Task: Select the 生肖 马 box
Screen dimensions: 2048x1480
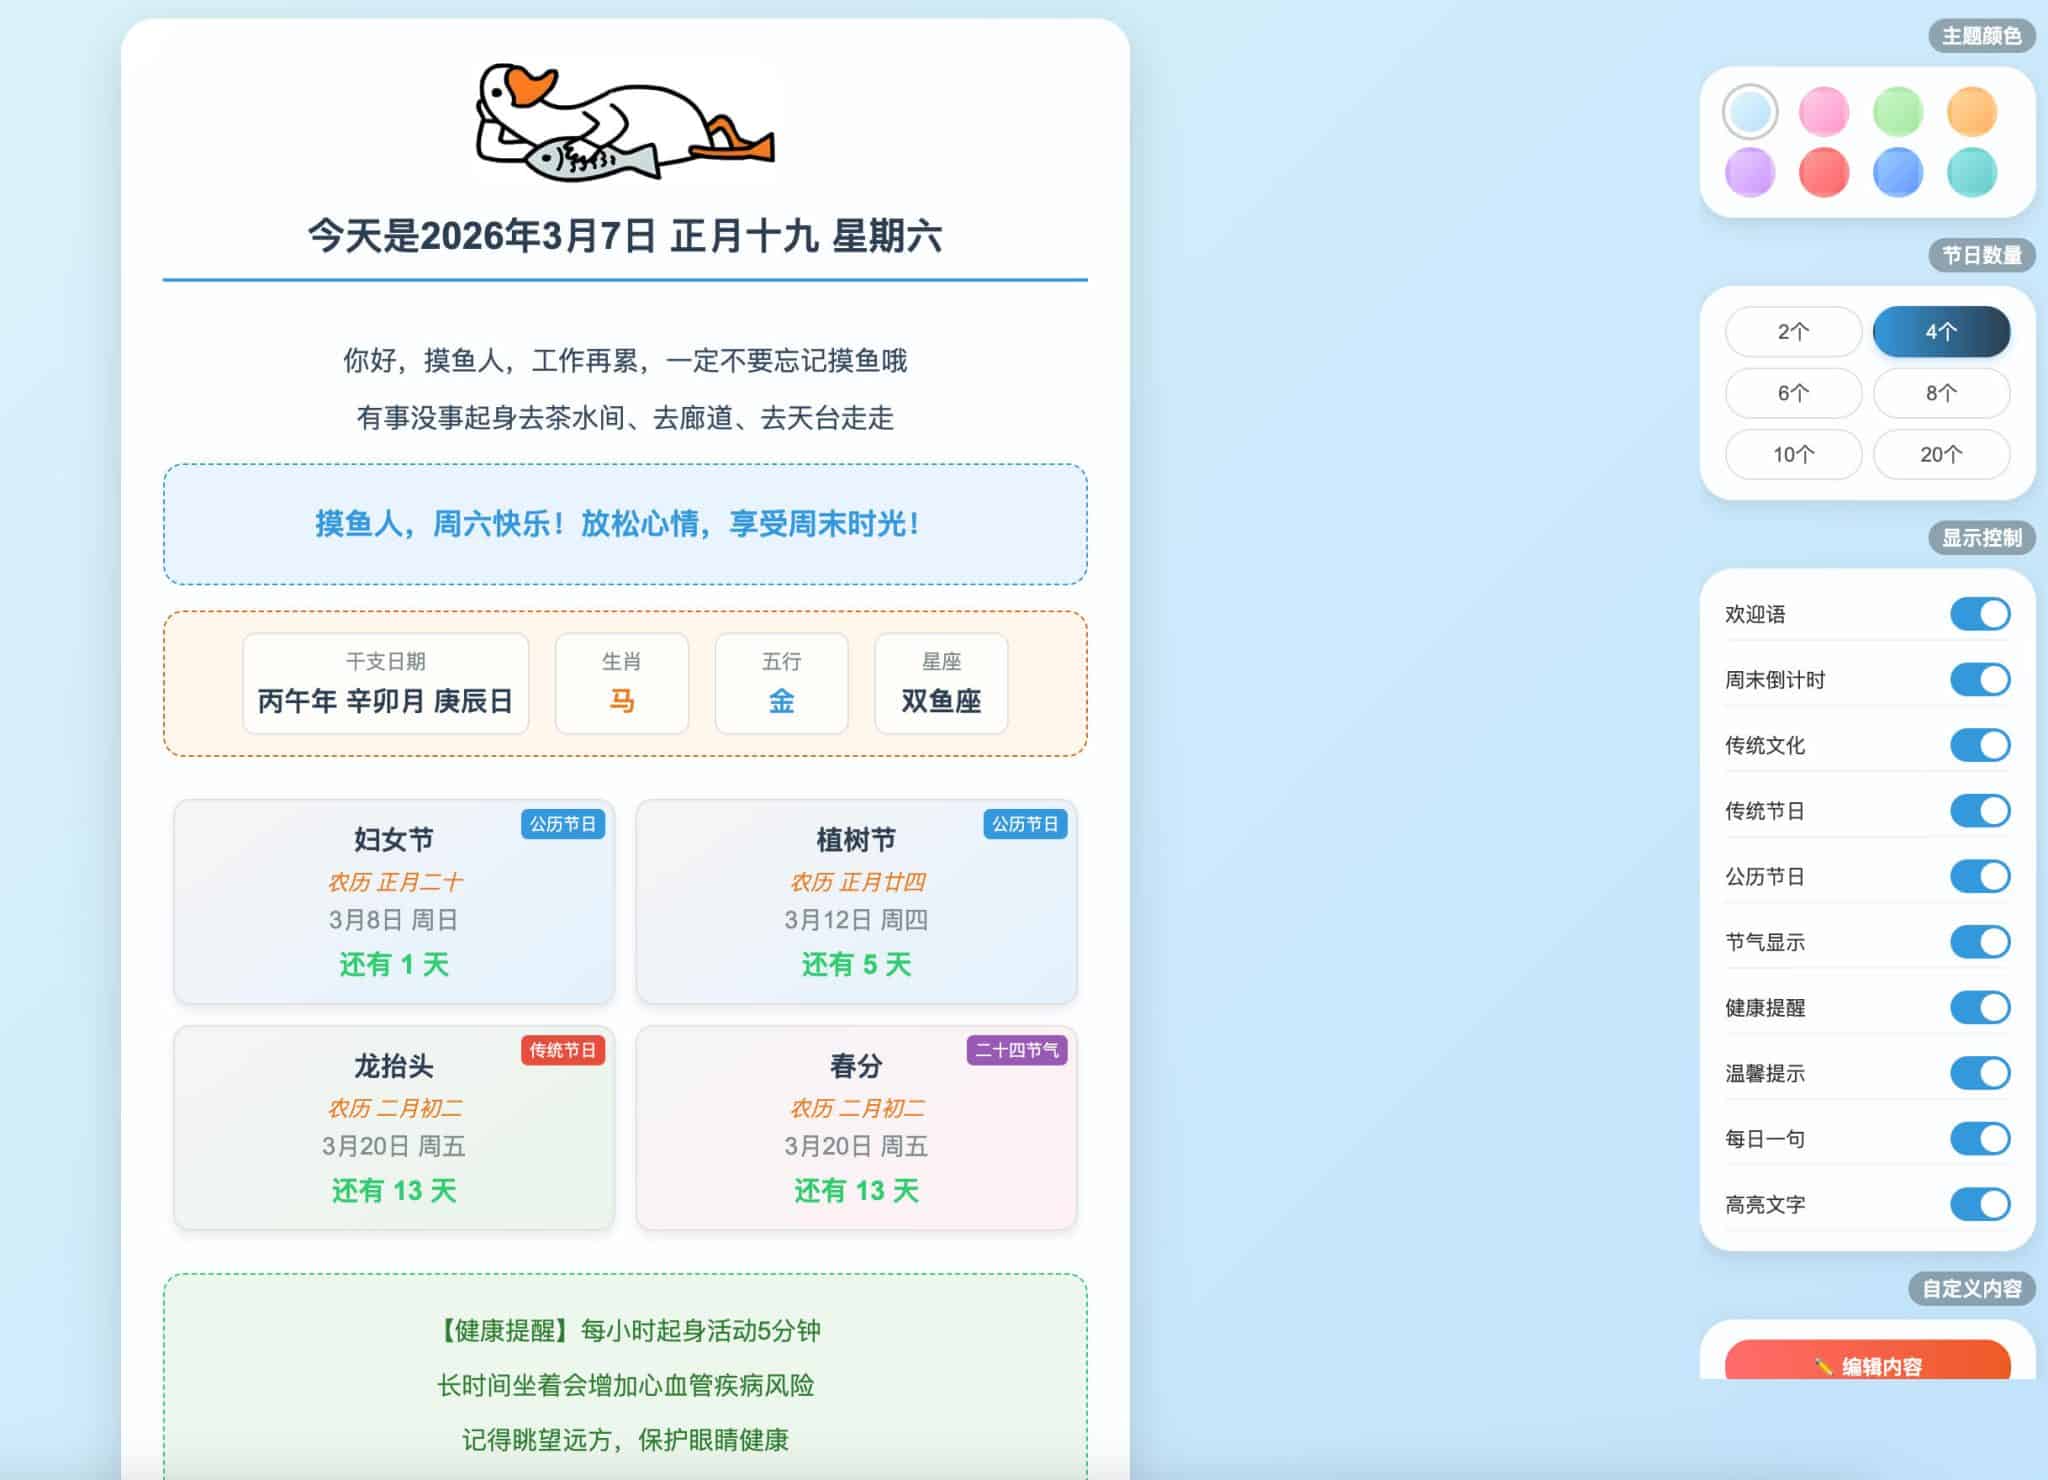Action: coord(622,684)
